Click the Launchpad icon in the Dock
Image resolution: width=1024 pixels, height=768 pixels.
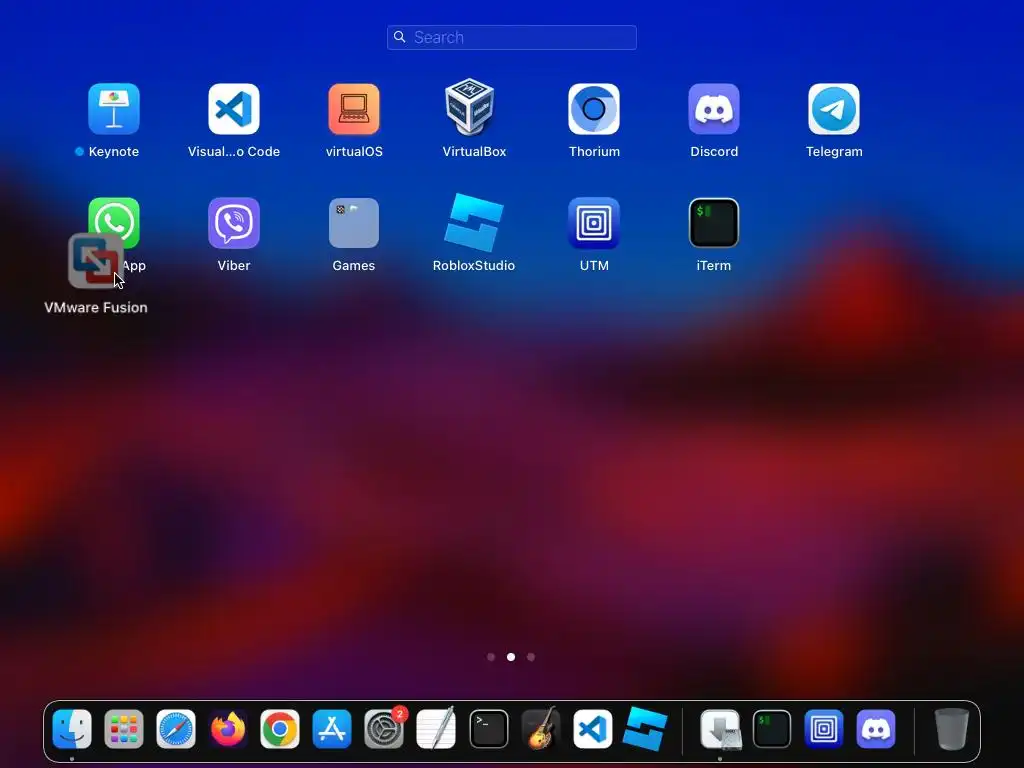coord(123,729)
